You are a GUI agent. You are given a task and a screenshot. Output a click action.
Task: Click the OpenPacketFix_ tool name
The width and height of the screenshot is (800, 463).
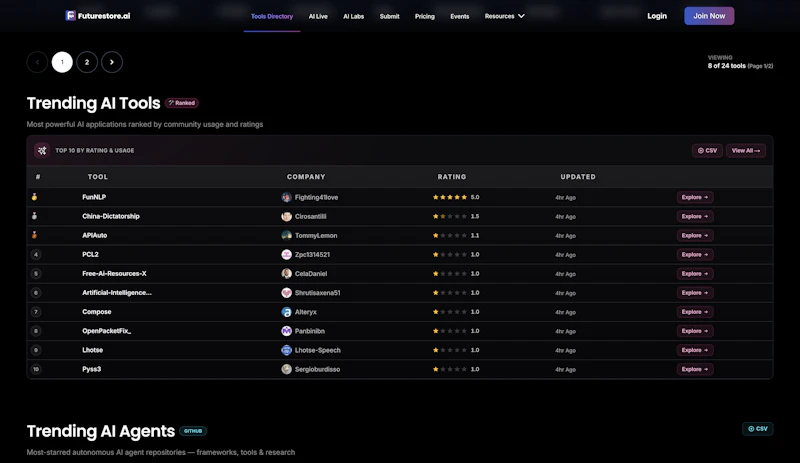point(107,331)
